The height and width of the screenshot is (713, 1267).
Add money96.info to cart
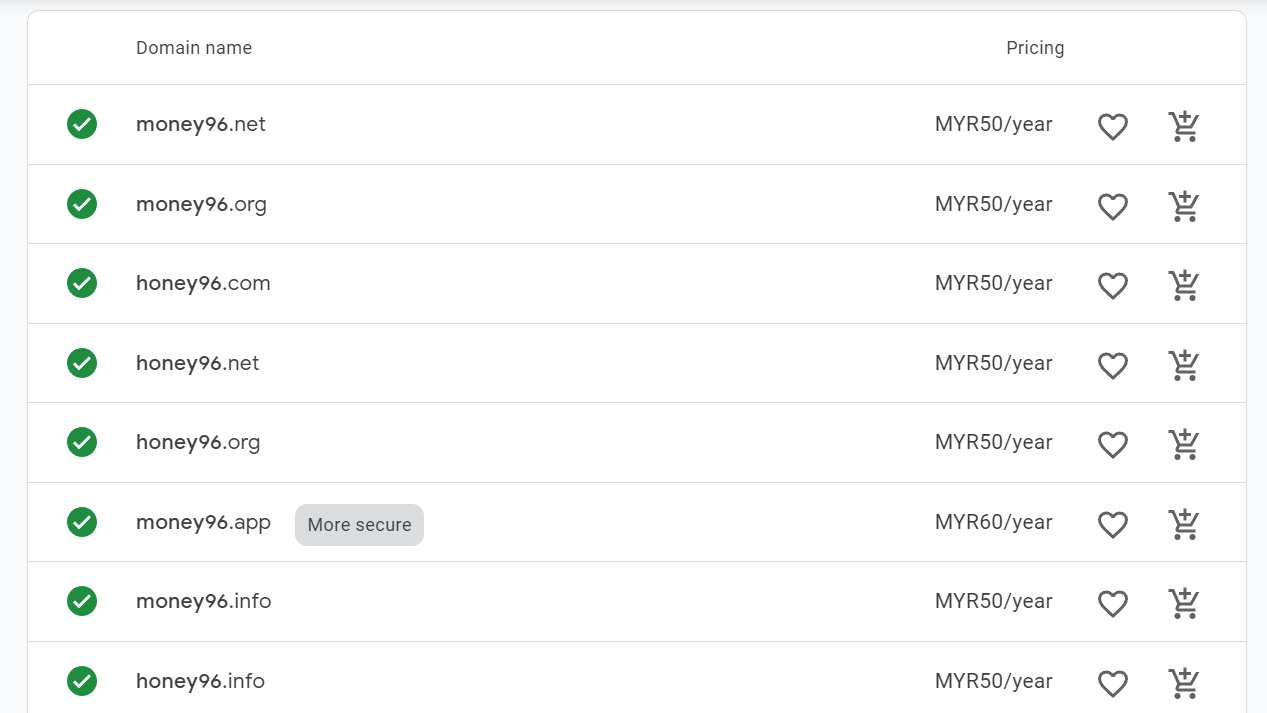1184,603
